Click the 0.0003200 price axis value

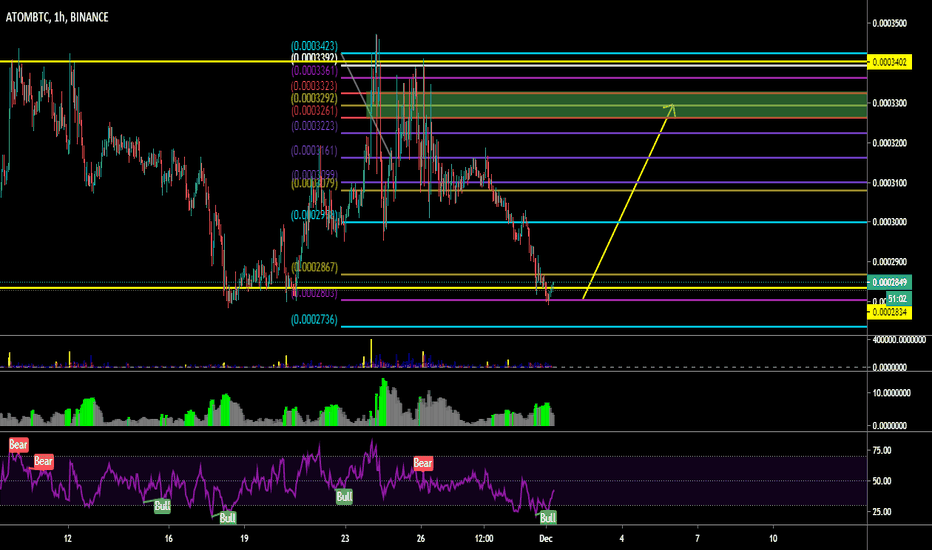[x=889, y=143]
